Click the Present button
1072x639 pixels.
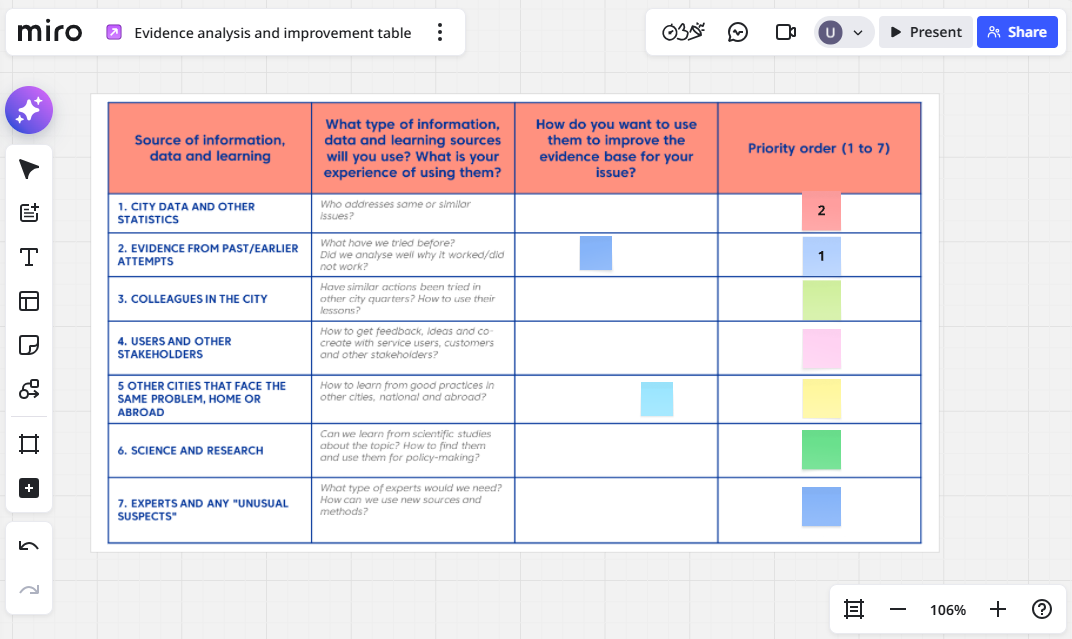(925, 32)
